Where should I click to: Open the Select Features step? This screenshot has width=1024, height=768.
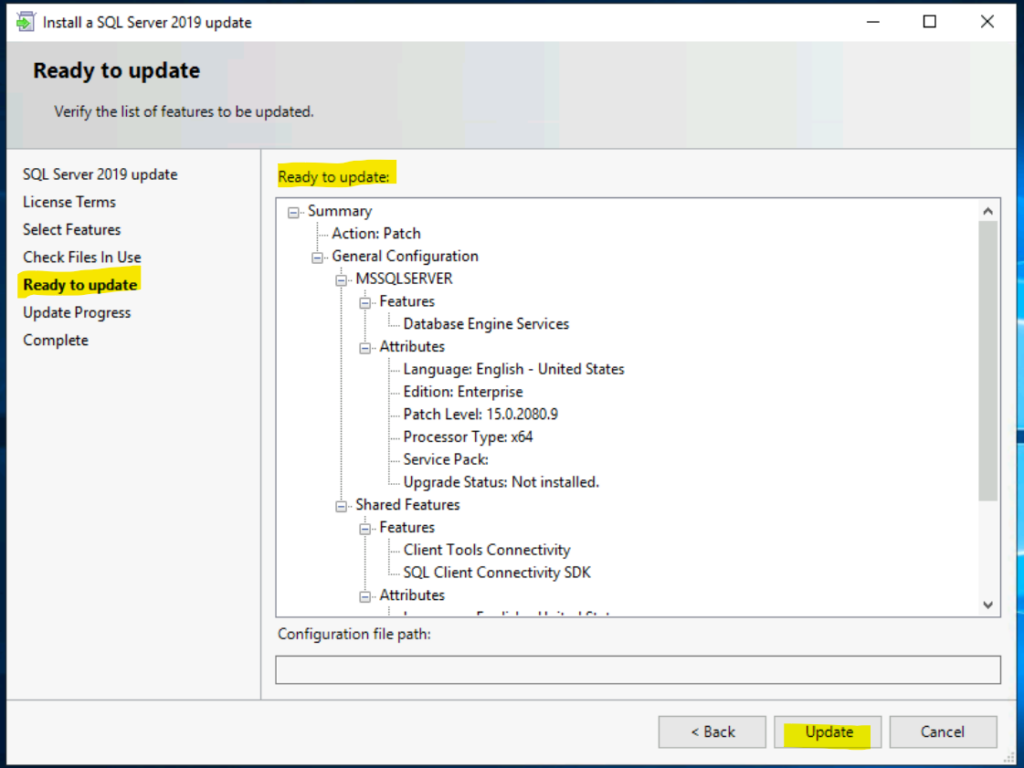[x=72, y=229]
